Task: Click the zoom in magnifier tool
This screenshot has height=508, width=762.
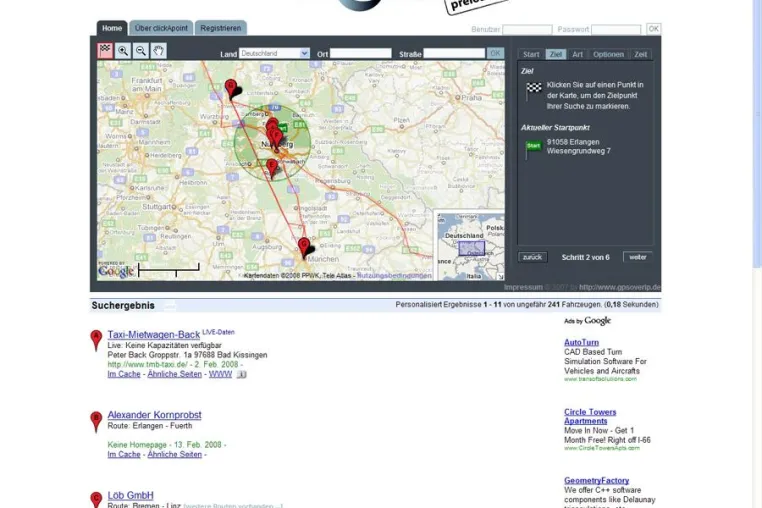Action: [x=123, y=50]
